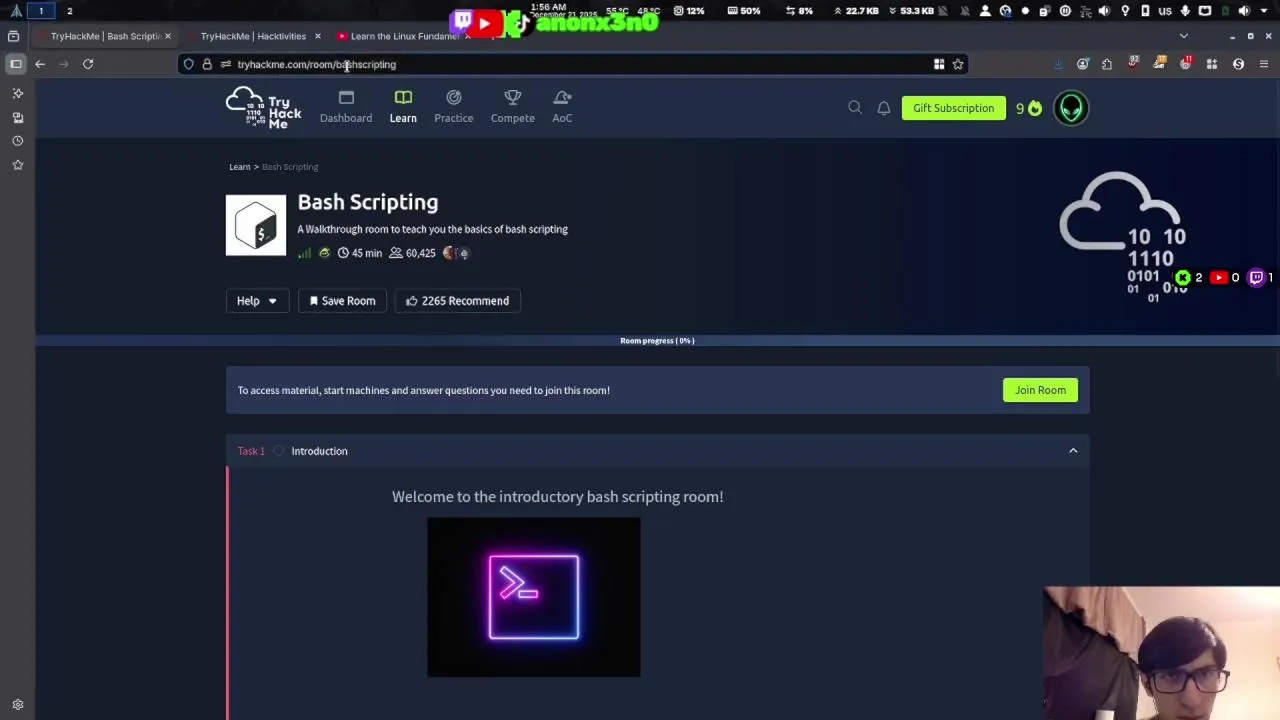1280x720 pixels.
Task: Open sidebar settings gear
Action: (17, 705)
